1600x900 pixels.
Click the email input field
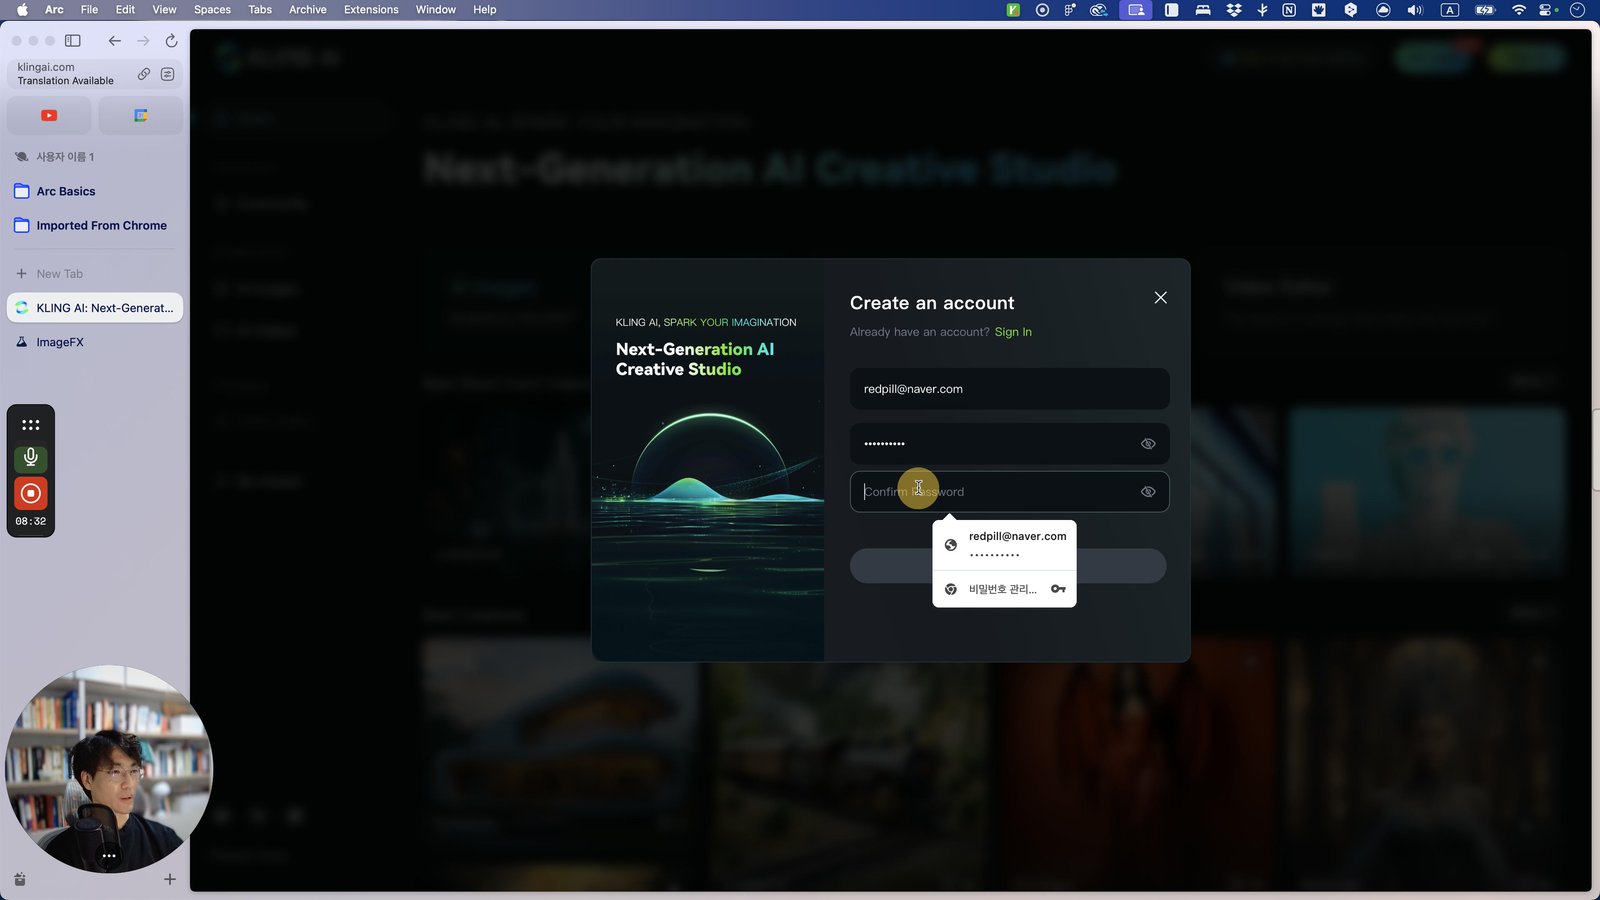pyautogui.click(x=1009, y=389)
